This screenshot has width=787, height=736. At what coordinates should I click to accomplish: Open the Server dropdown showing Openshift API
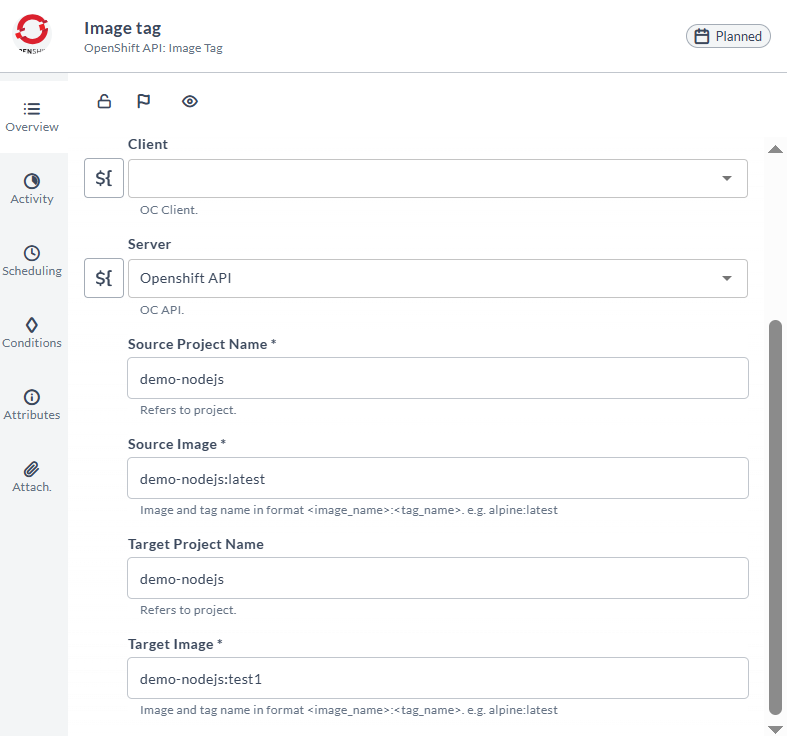tap(438, 278)
